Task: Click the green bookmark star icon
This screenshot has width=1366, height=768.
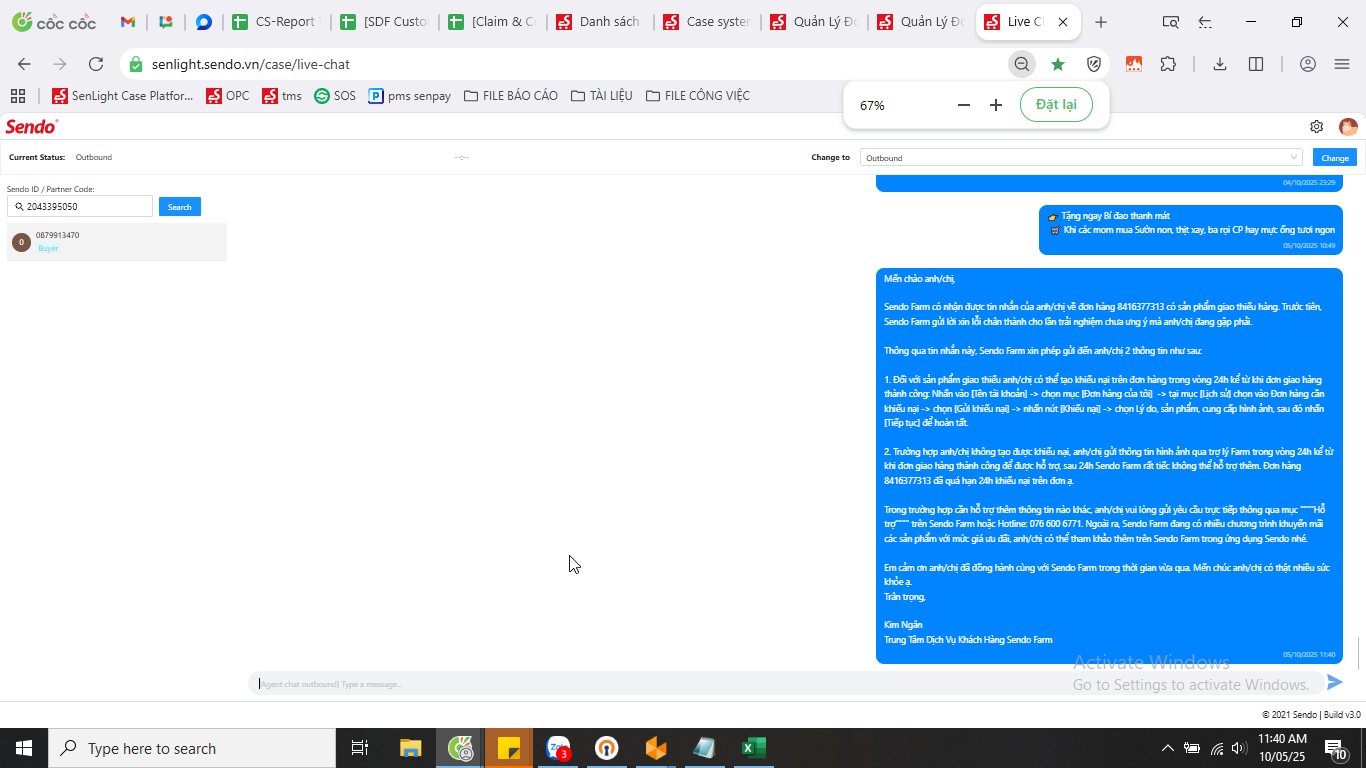Action: click(x=1058, y=64)
